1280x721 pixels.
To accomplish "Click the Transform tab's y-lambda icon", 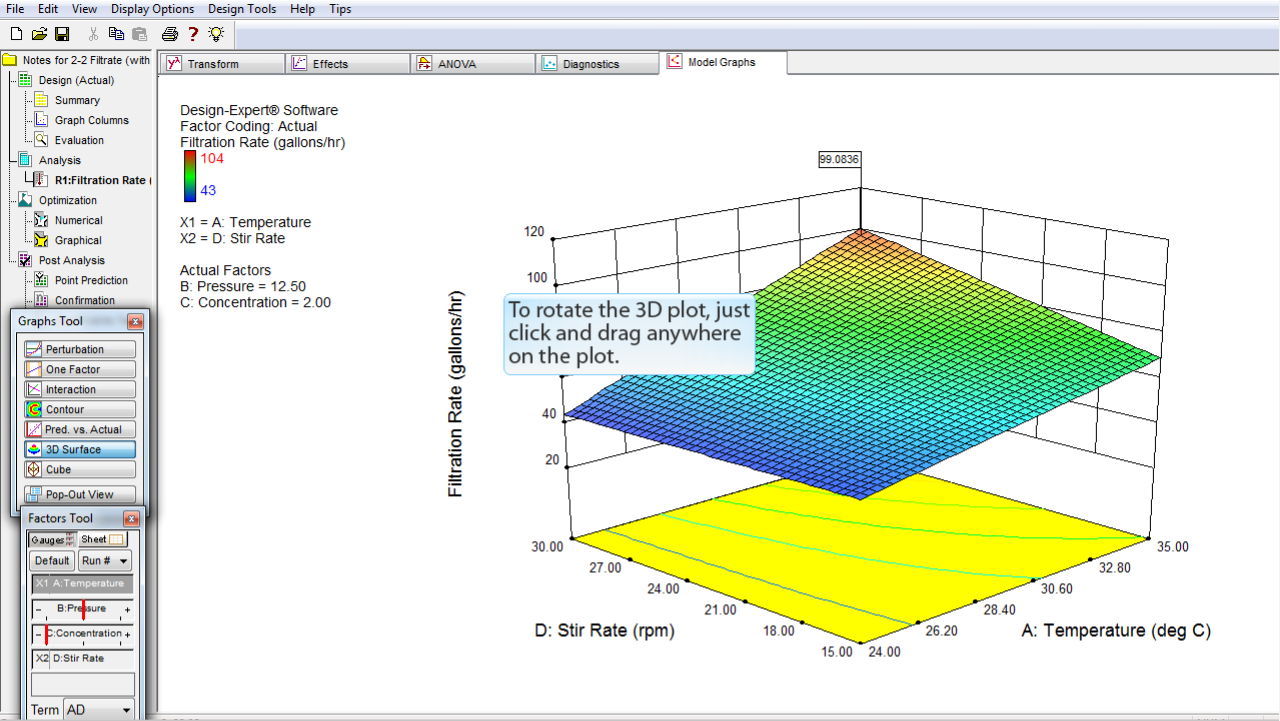I will 174,63.
